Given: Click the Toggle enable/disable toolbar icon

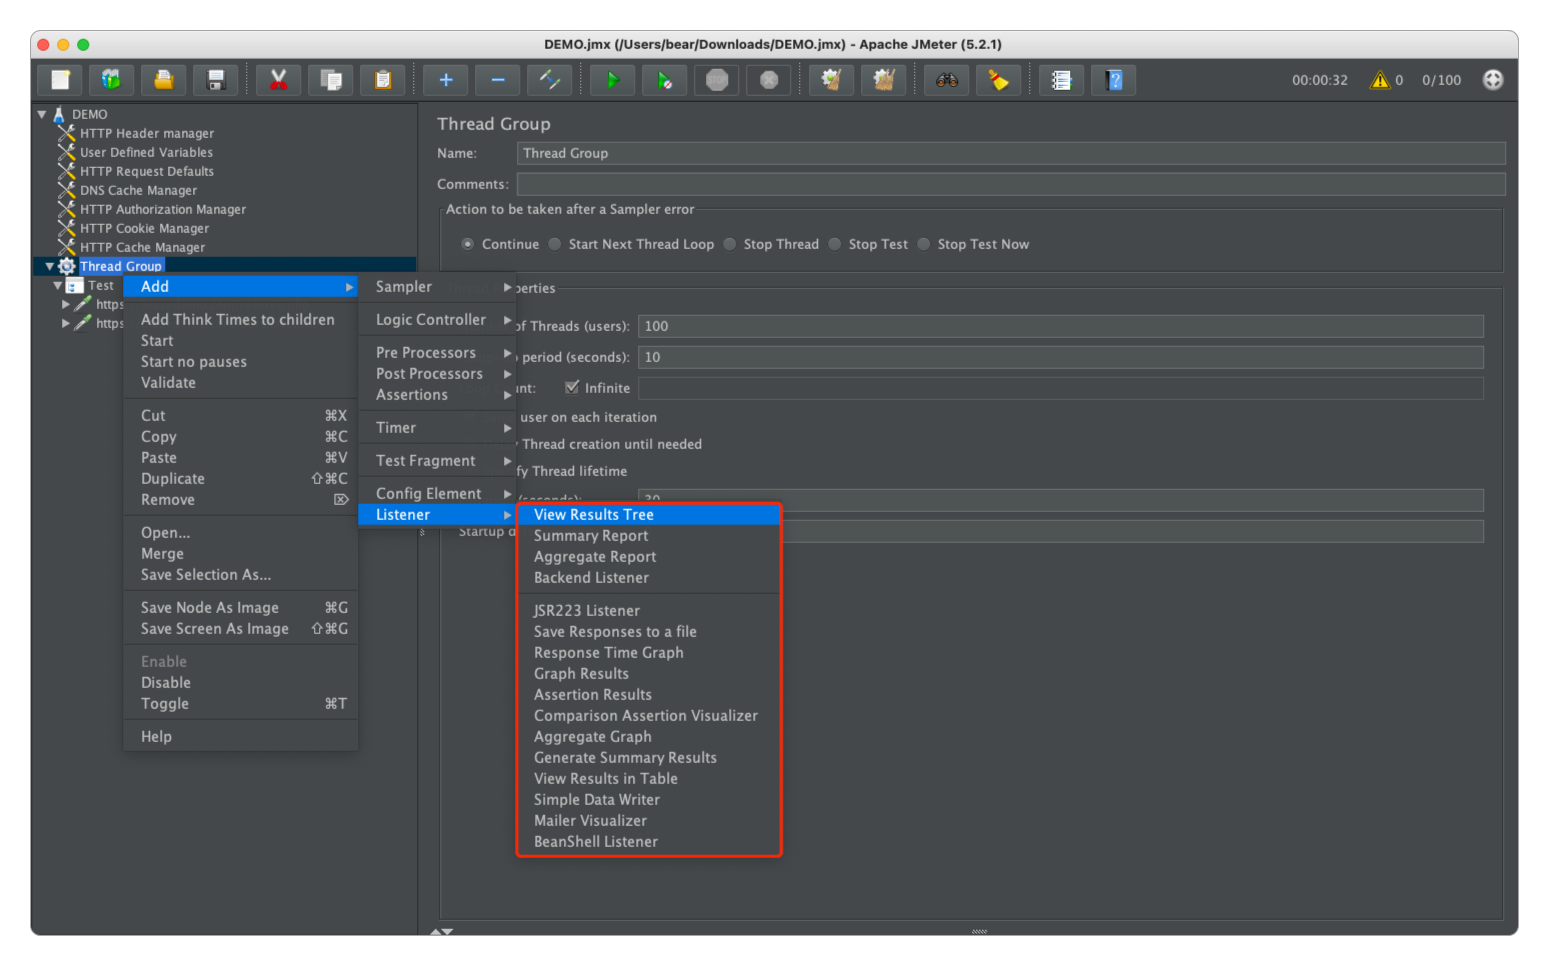Looking at the screenshot, I should (x=550, y=80).
